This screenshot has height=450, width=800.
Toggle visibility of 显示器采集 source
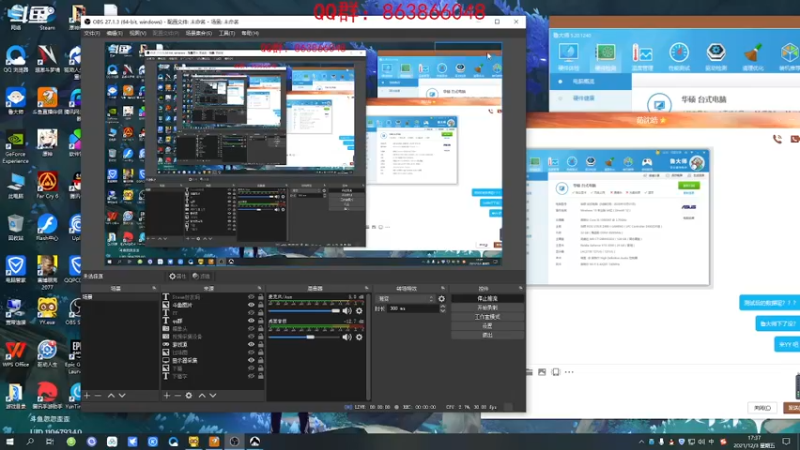pos(251,360)
